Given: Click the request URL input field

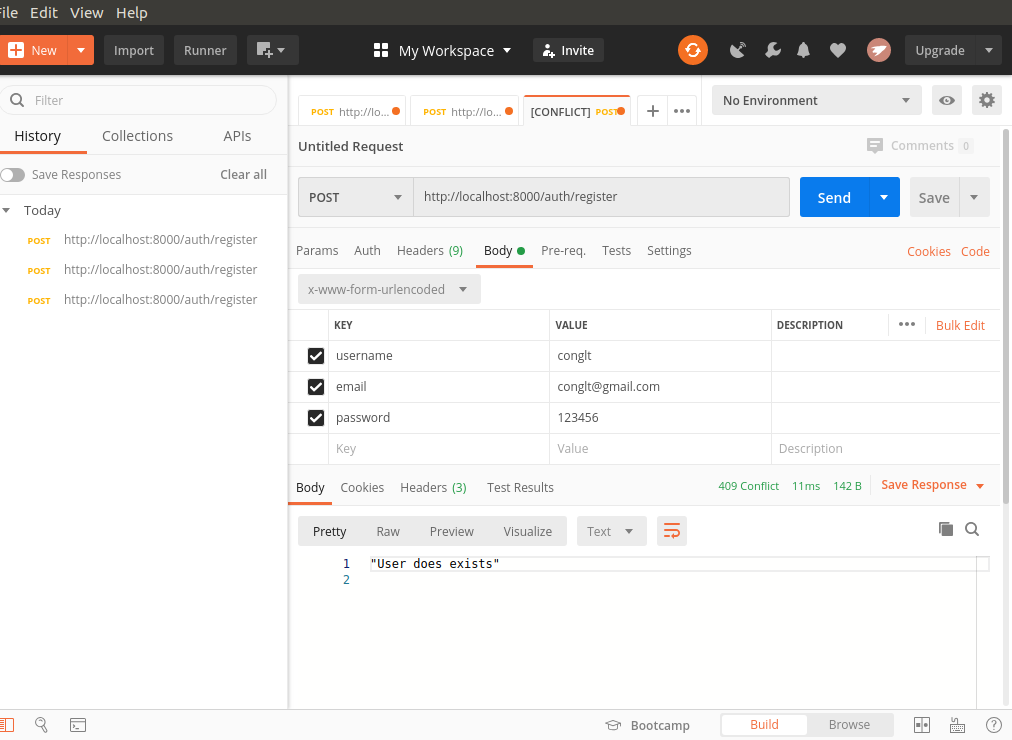Looking at the screenshot, I should point(600,197).
